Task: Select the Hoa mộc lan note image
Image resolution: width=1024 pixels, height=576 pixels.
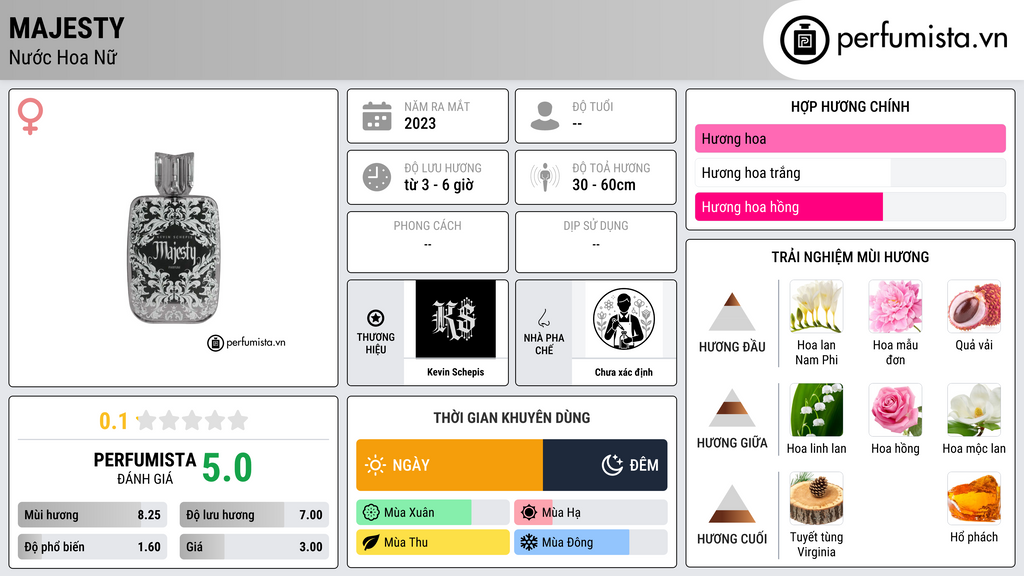Action: [974, 409]
